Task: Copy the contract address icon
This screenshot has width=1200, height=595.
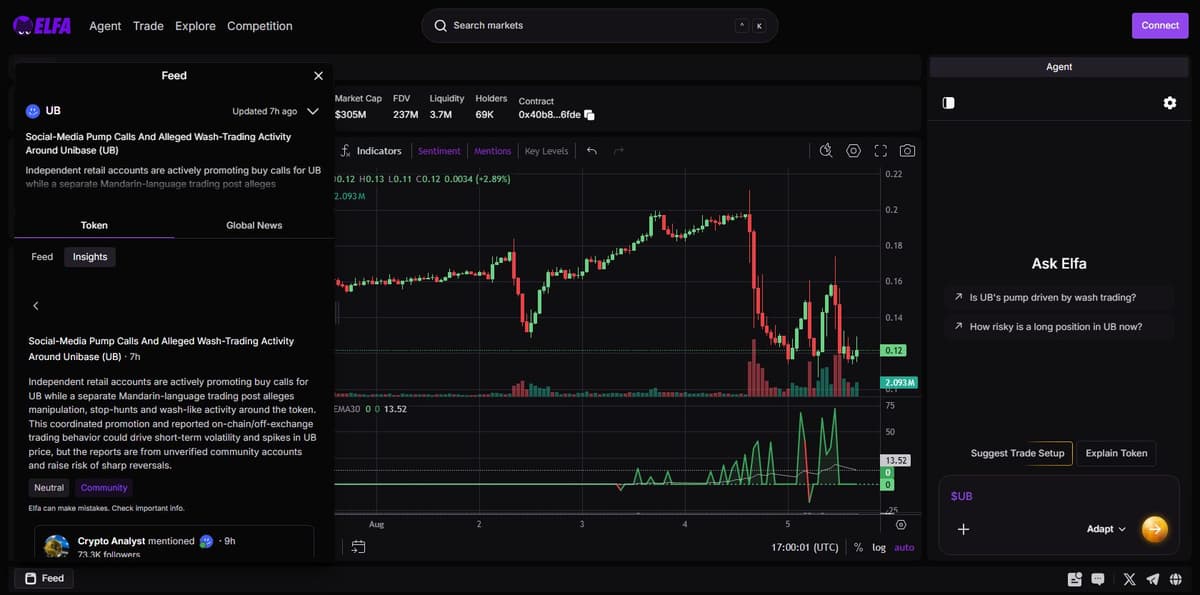Action: pyautogui.click(x=589, y=115)
